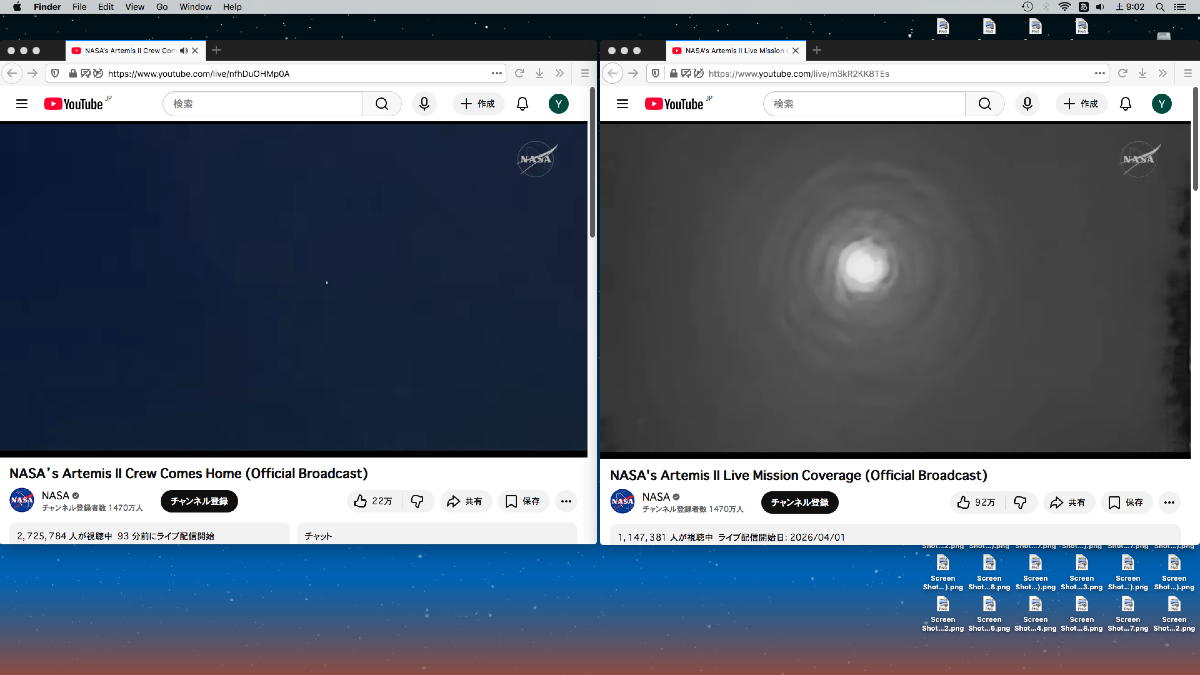
Task: Save the Crew Comes Home video
Action: pos(522,501)
